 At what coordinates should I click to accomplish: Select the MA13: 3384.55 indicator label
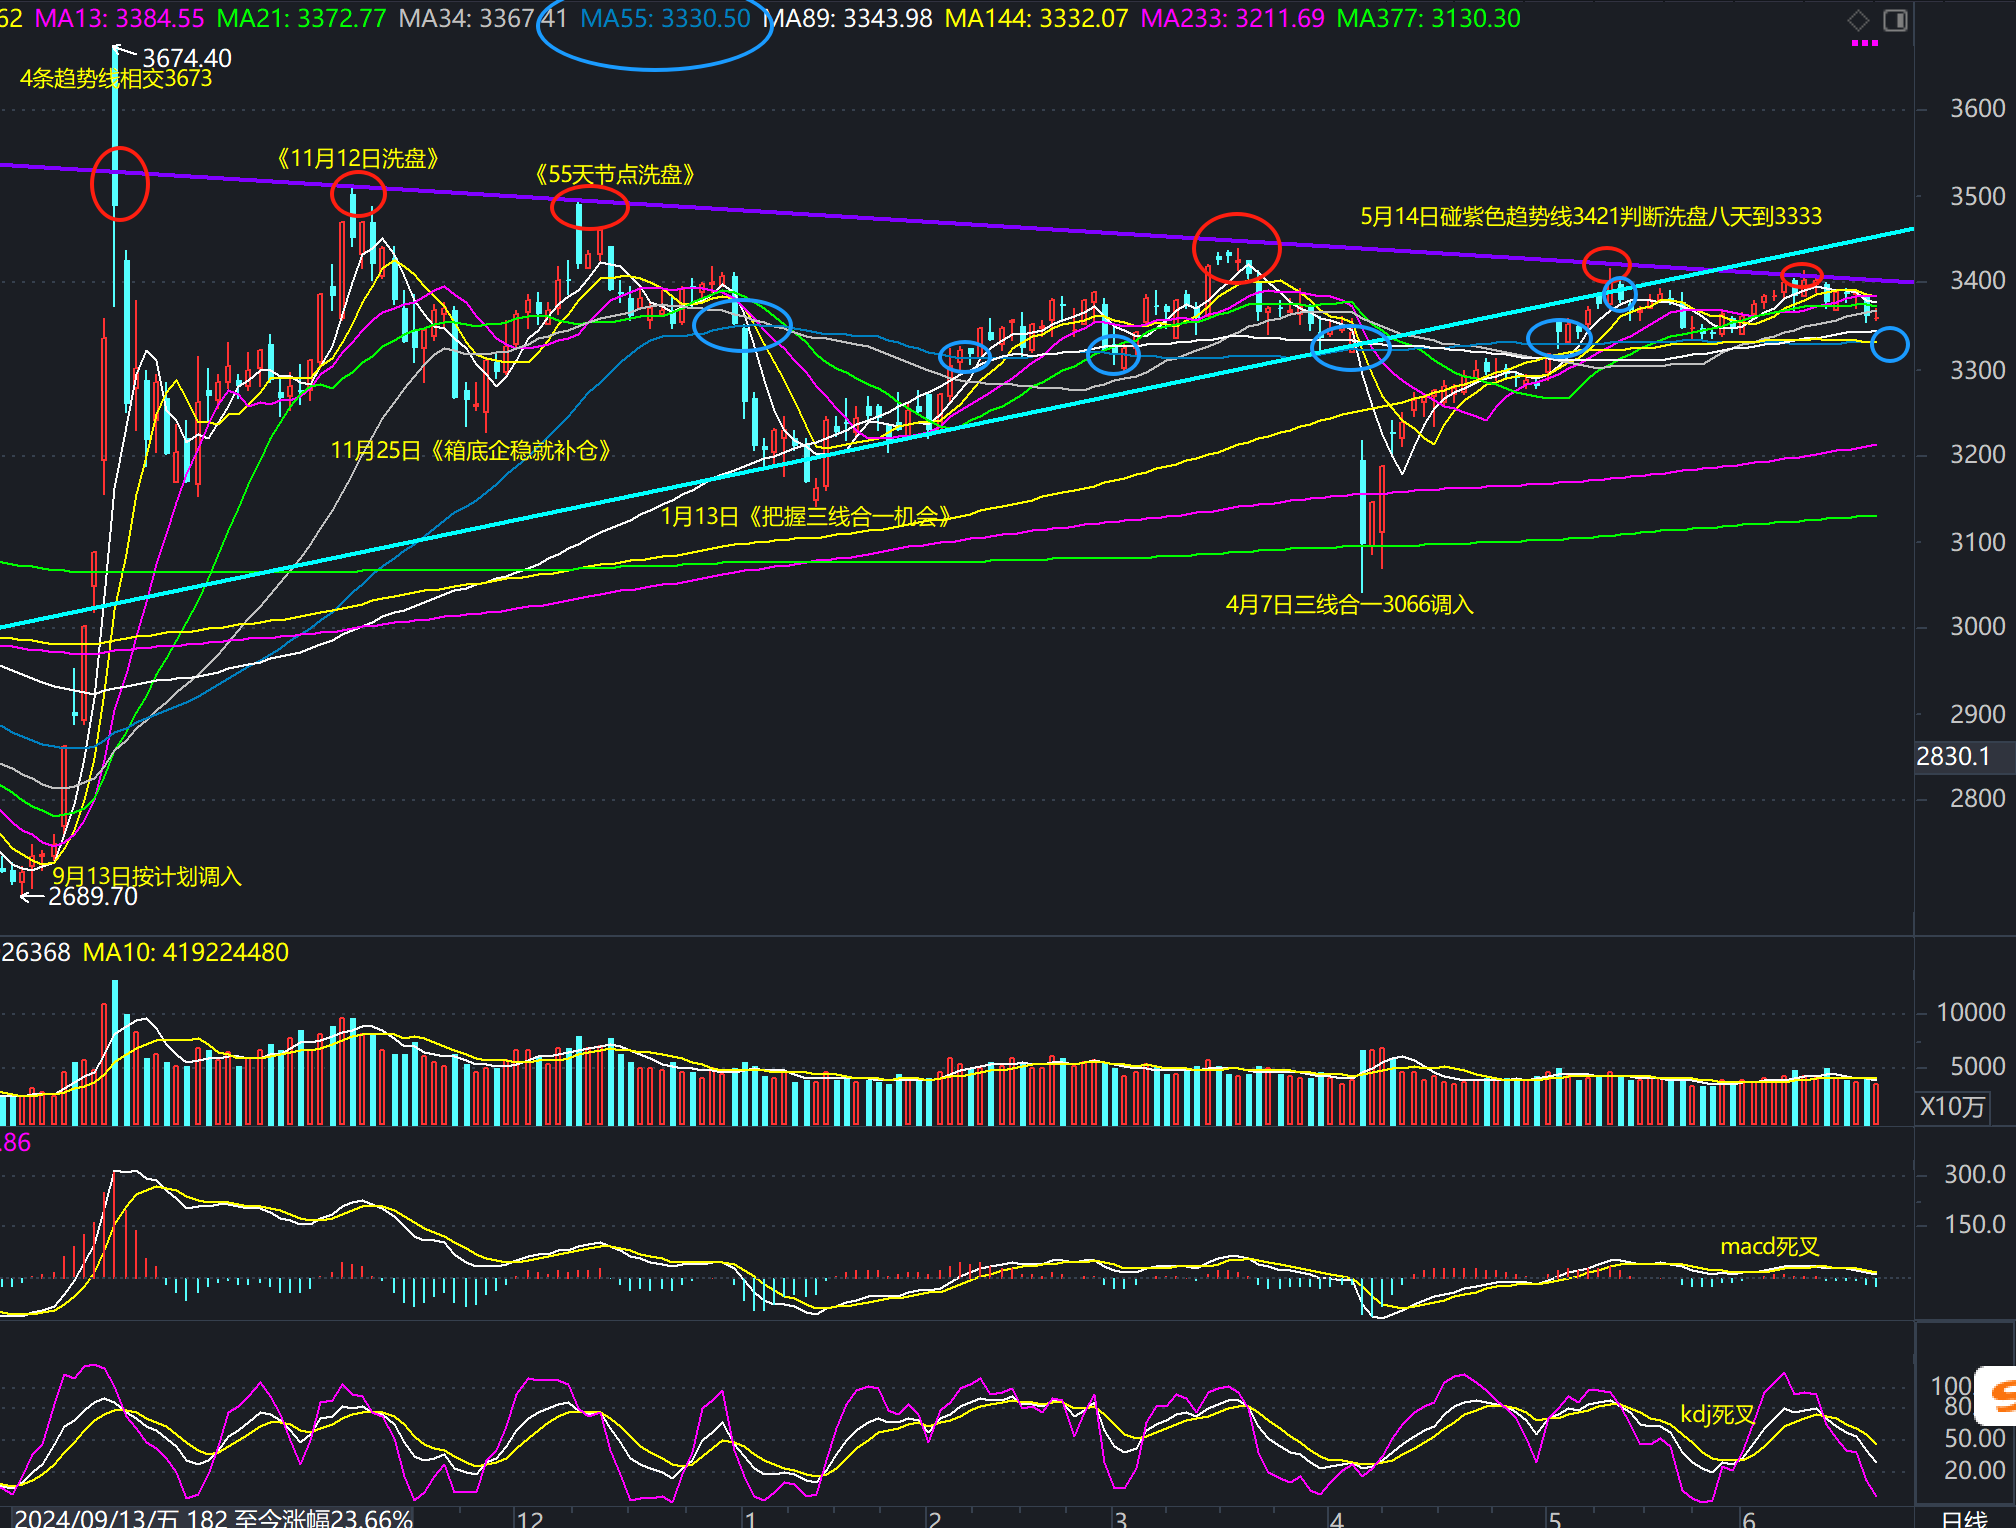coord(120,18)
